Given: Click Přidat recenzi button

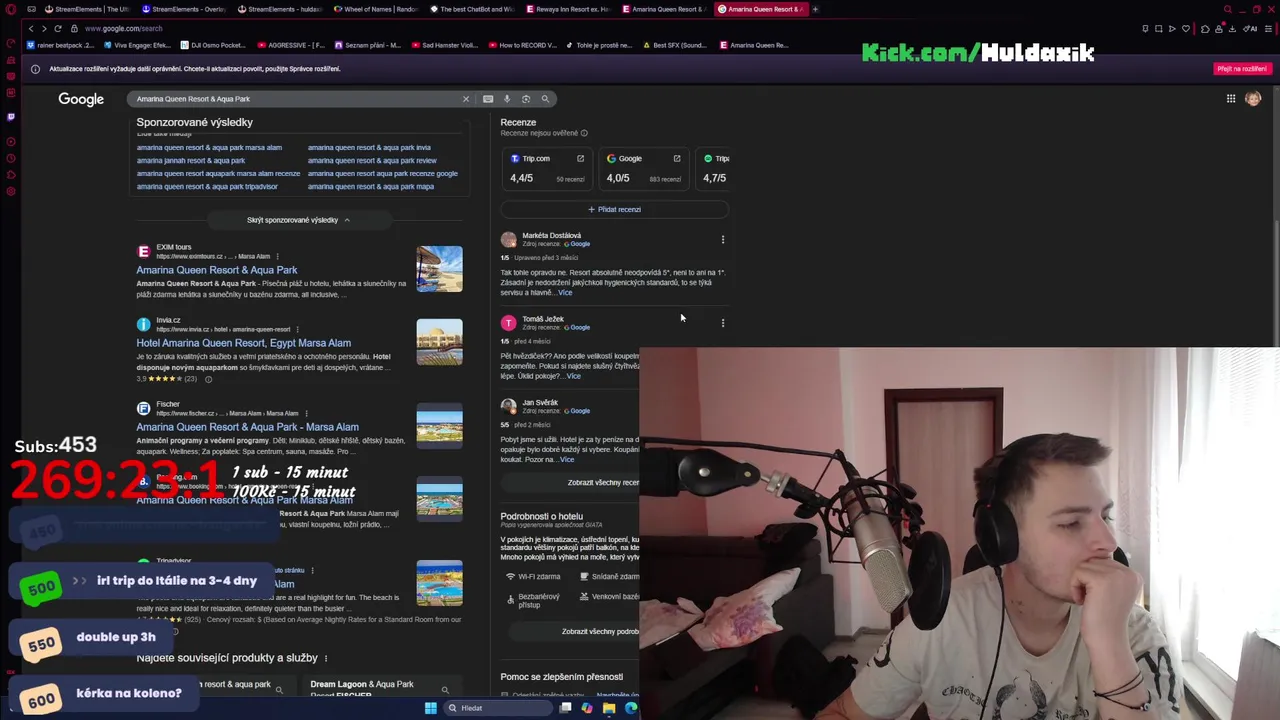Looking at the screenshot, I should point(614,209).
